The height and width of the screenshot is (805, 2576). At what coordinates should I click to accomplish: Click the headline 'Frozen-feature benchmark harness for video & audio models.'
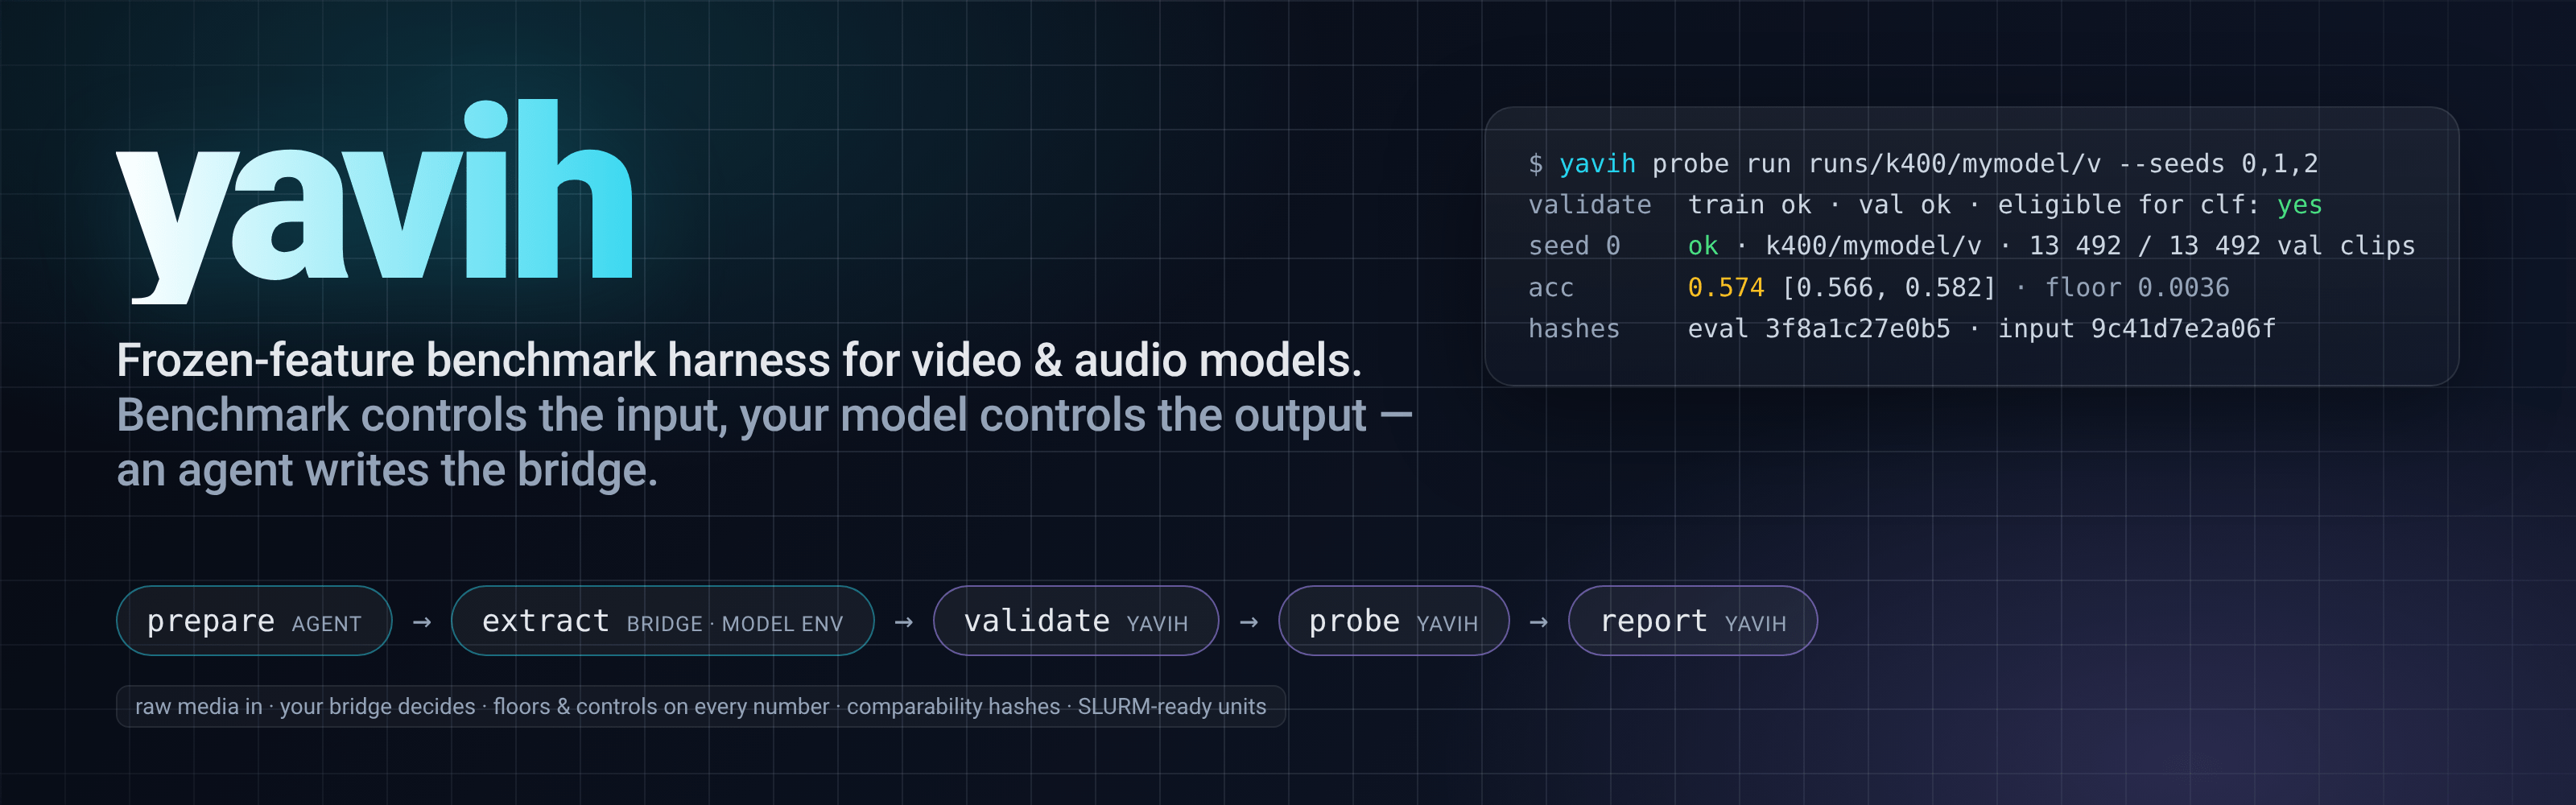[739, 360]
